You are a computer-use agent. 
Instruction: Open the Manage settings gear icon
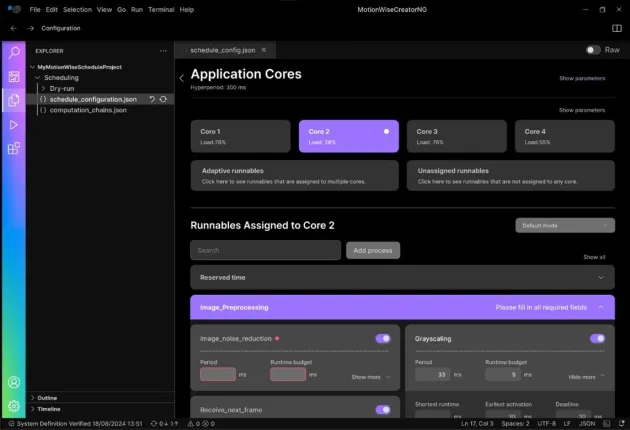click(x=14, y=406)
